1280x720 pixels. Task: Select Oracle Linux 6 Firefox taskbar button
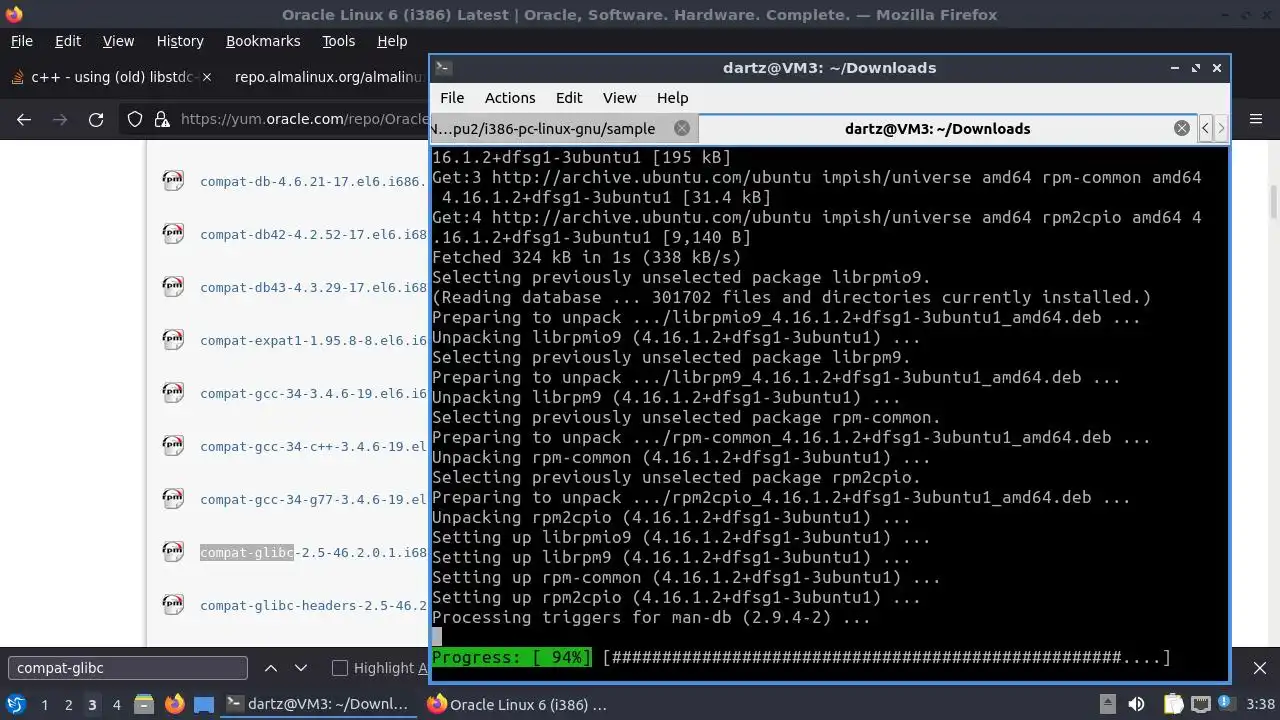(x=520, y=704)
